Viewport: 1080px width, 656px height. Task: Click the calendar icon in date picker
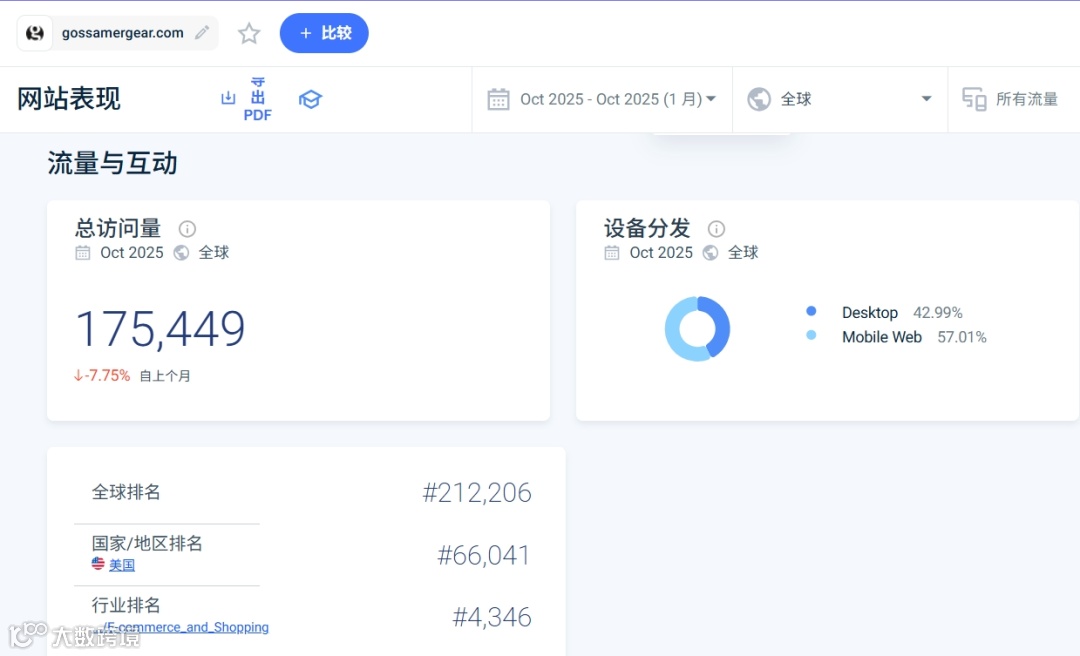point(498,99)
